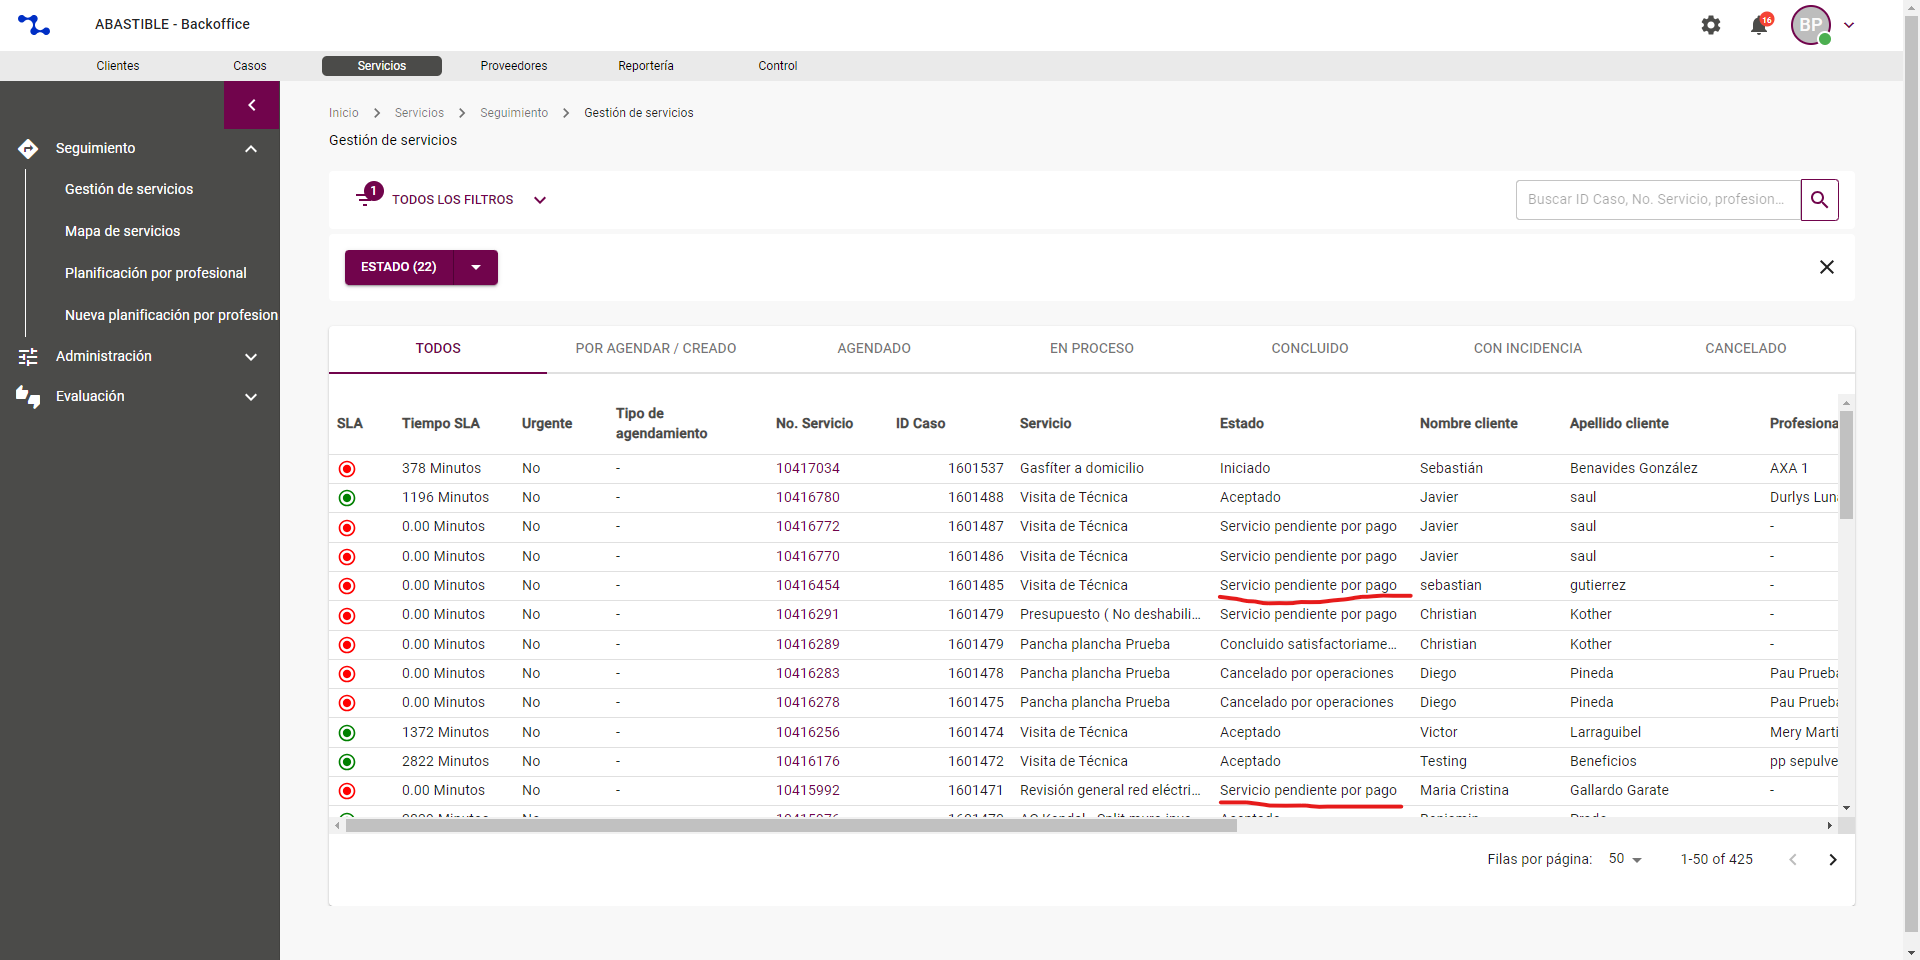Click SLA indicator for service 10416289
This screenshot has height=960, width=1920.
[347, 645]
